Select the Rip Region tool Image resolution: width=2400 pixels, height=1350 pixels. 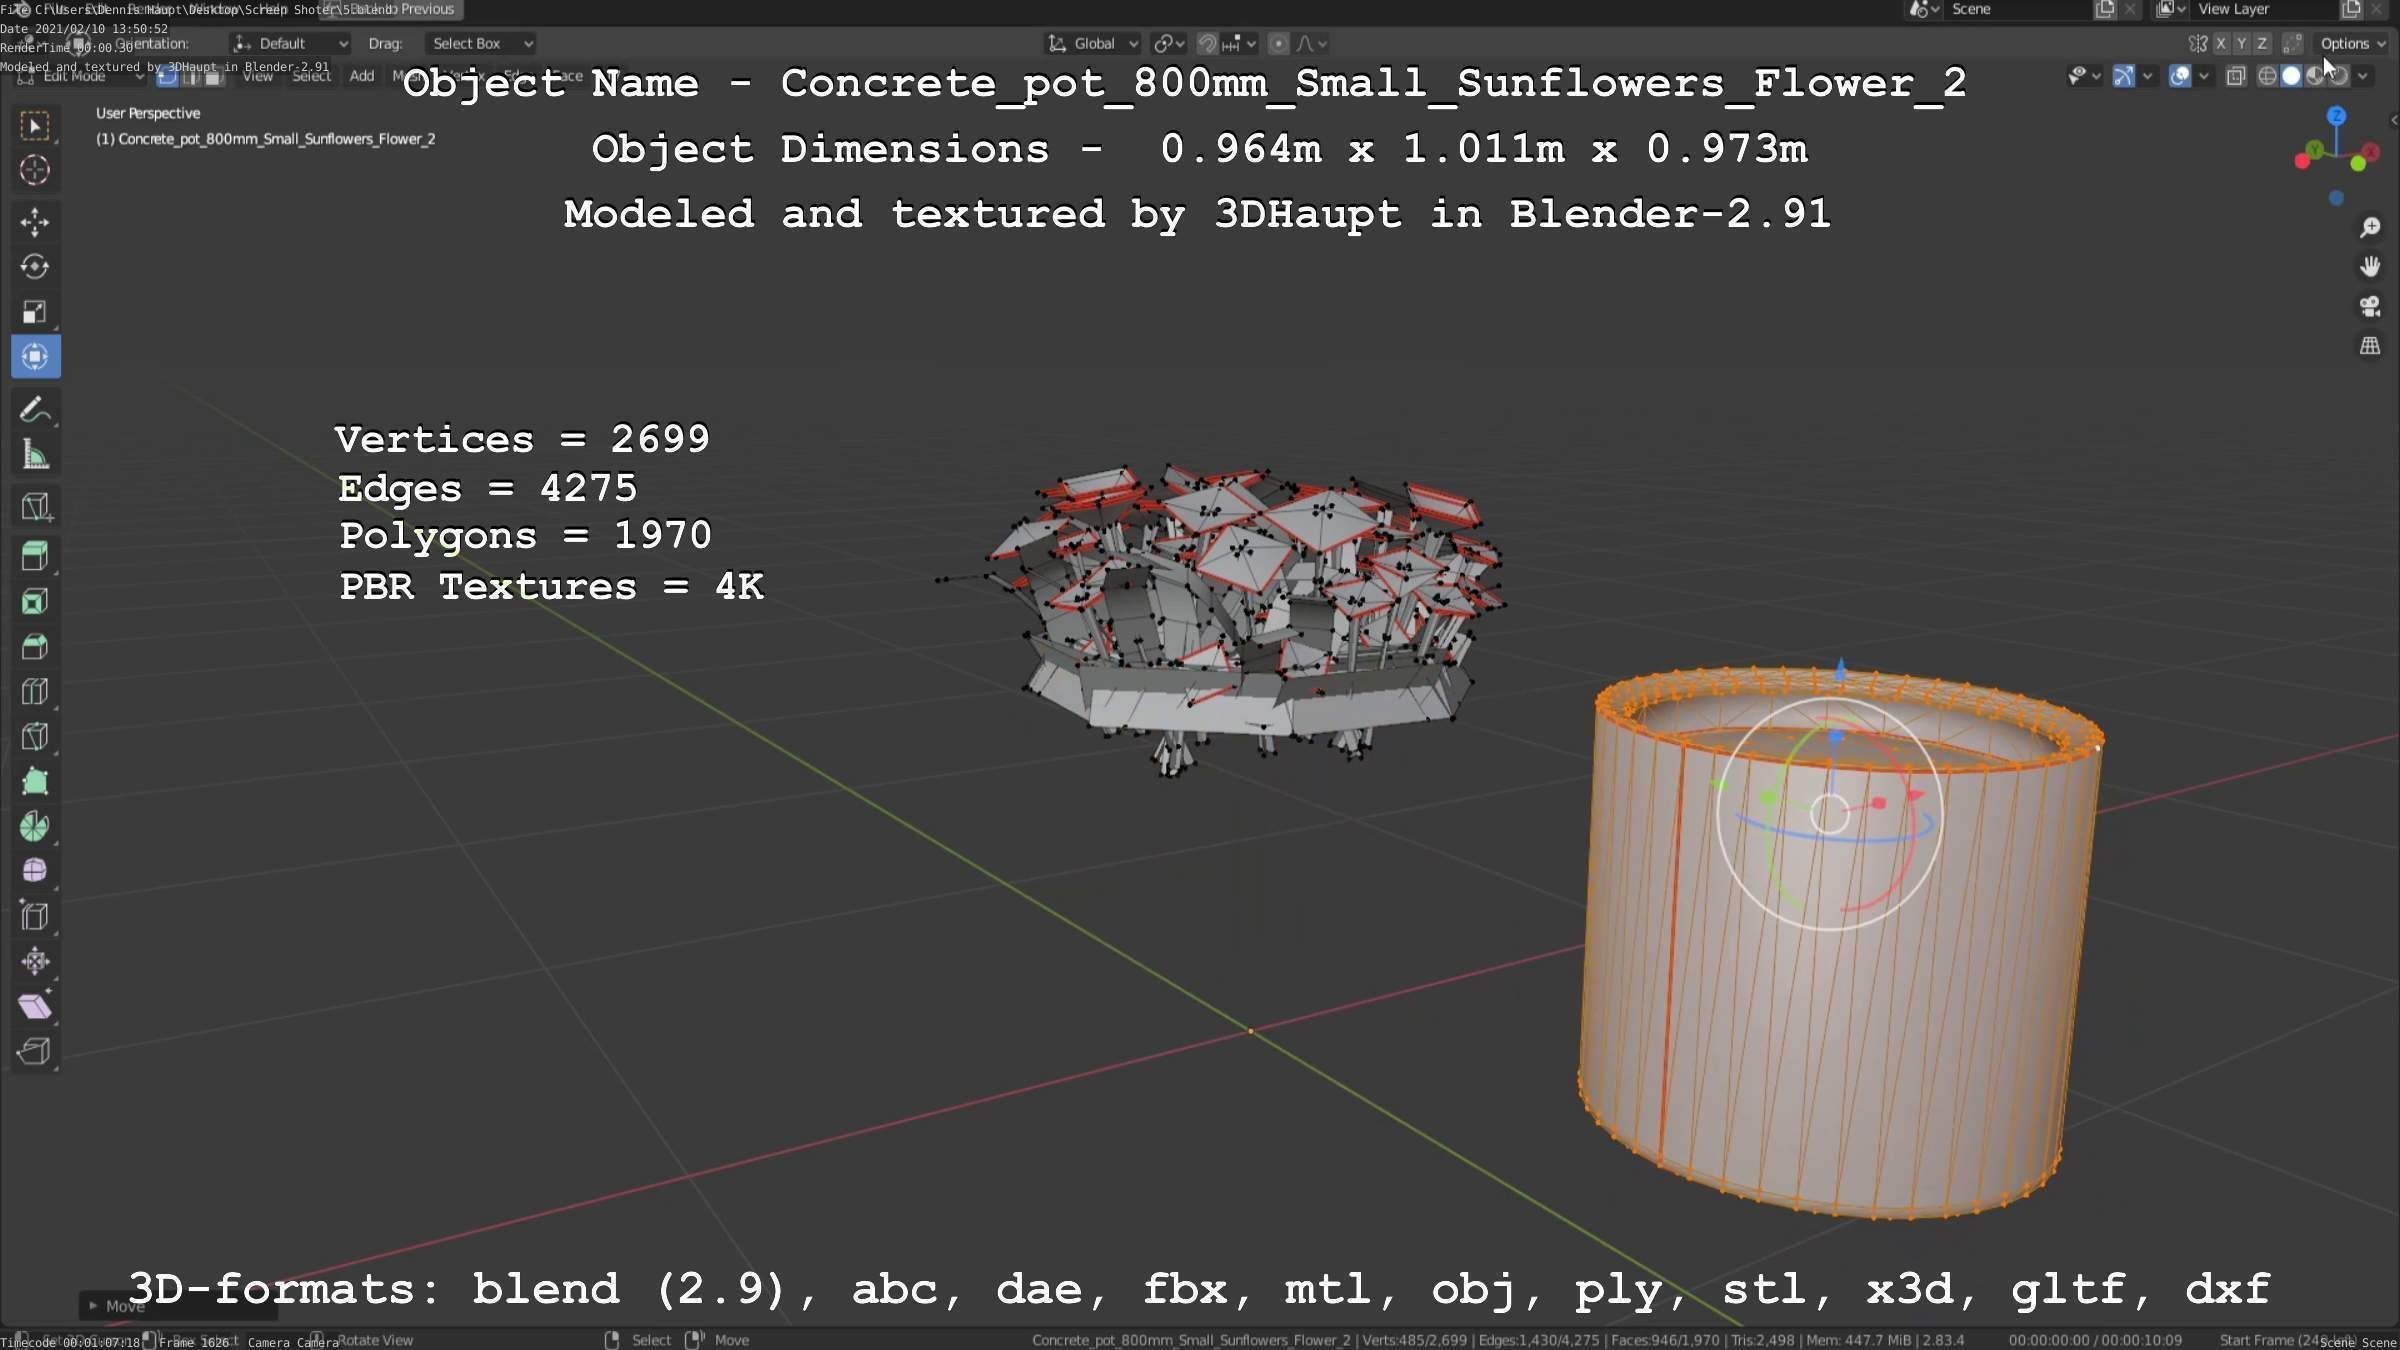(35, 1051)
